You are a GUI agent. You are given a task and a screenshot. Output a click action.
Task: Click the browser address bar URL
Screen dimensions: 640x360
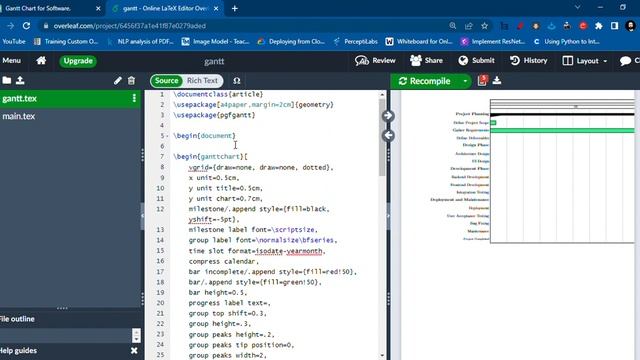point(129,26)
